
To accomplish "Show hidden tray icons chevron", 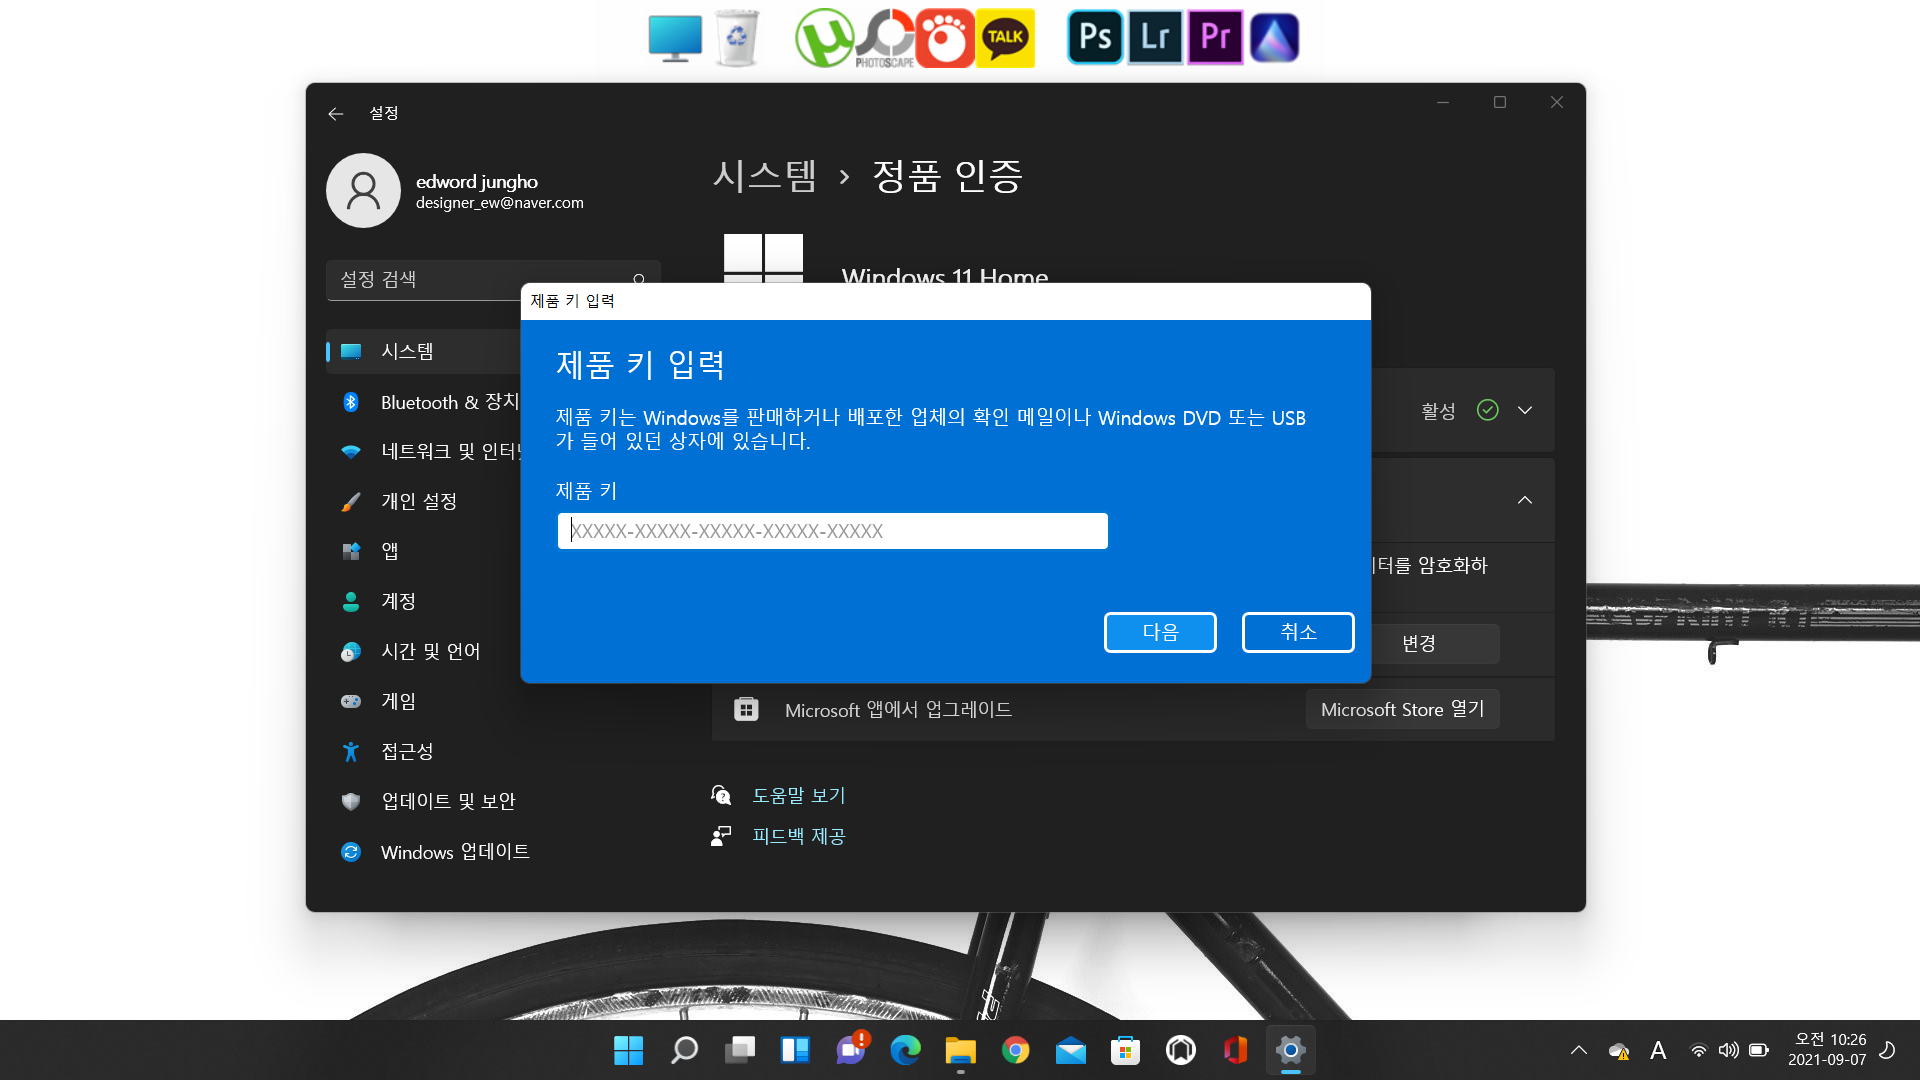I will click(x=1578, y=1050).
